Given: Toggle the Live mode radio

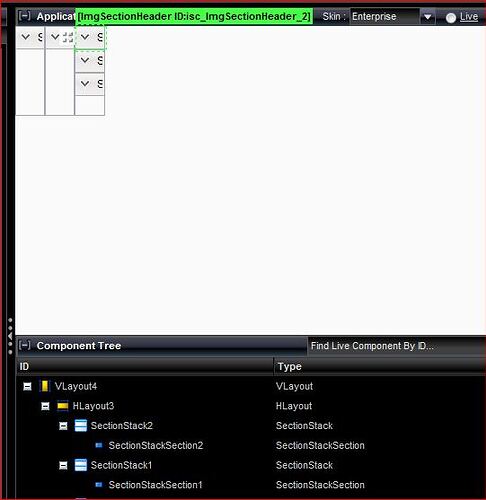Looking at the screenshot, I should click(x=451, y=18).
